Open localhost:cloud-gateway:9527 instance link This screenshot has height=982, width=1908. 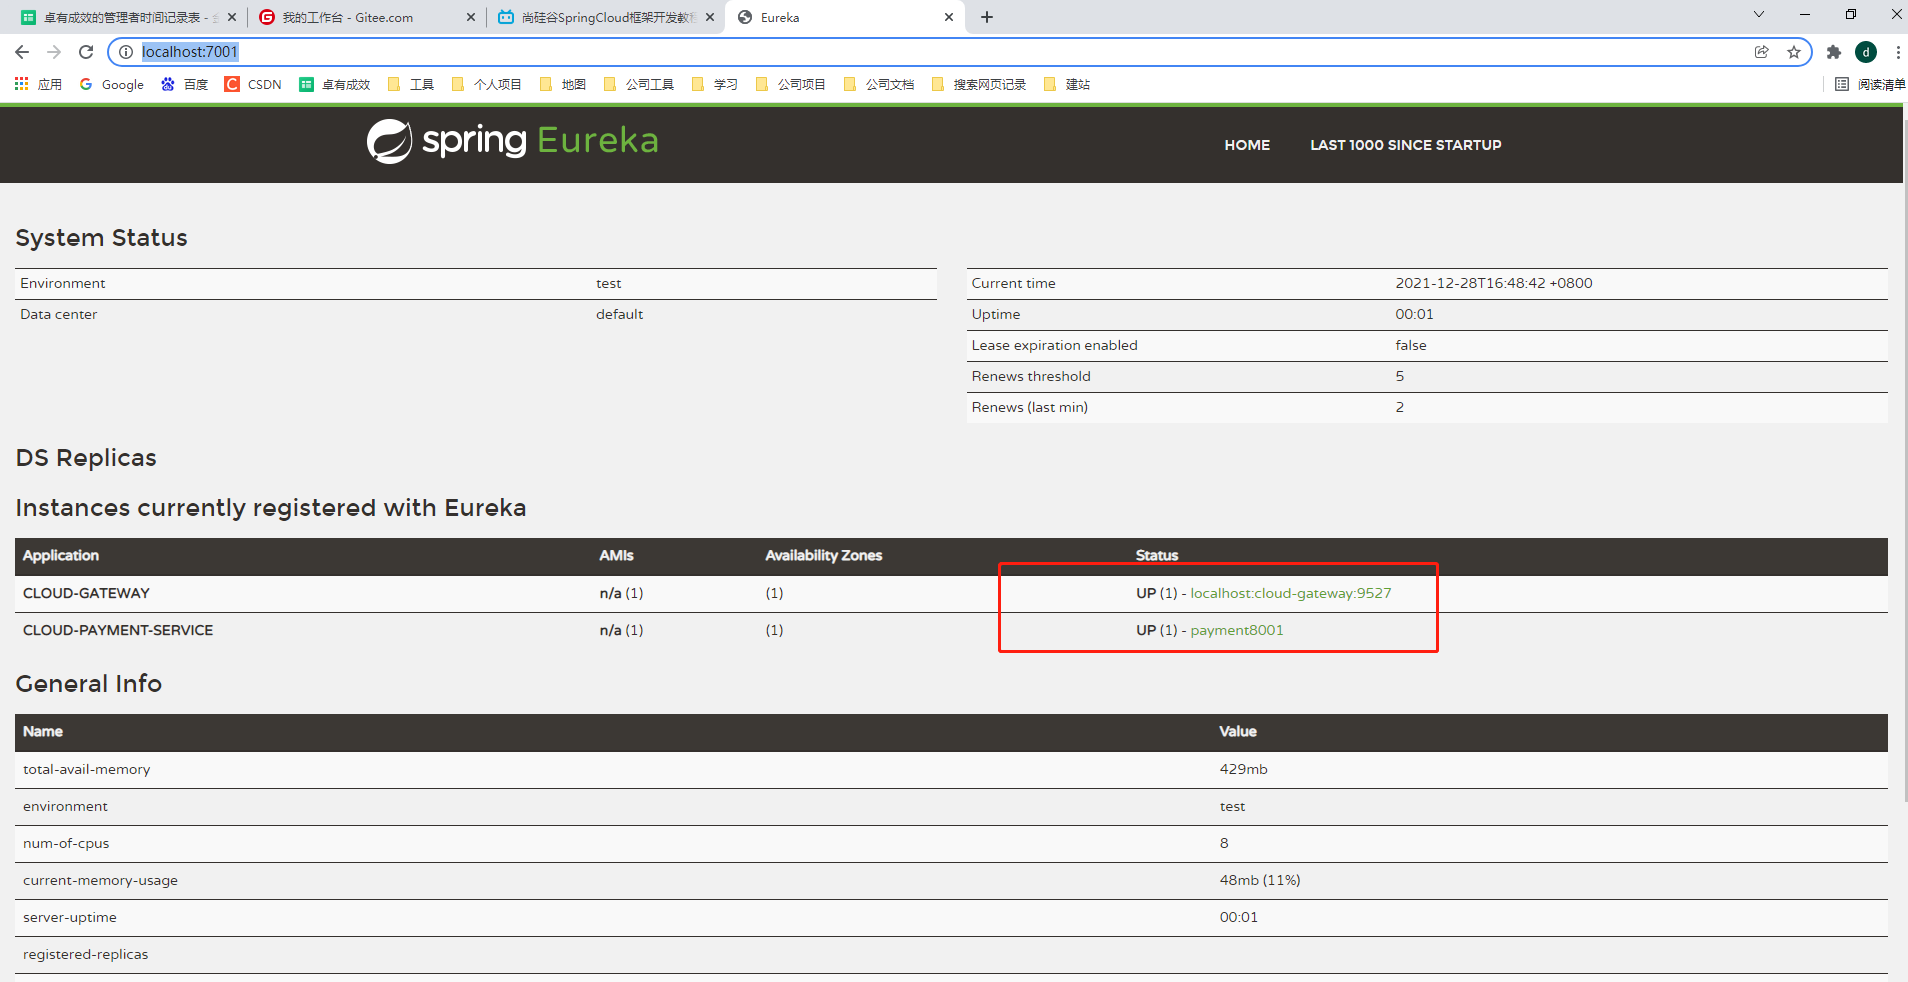1290,593
